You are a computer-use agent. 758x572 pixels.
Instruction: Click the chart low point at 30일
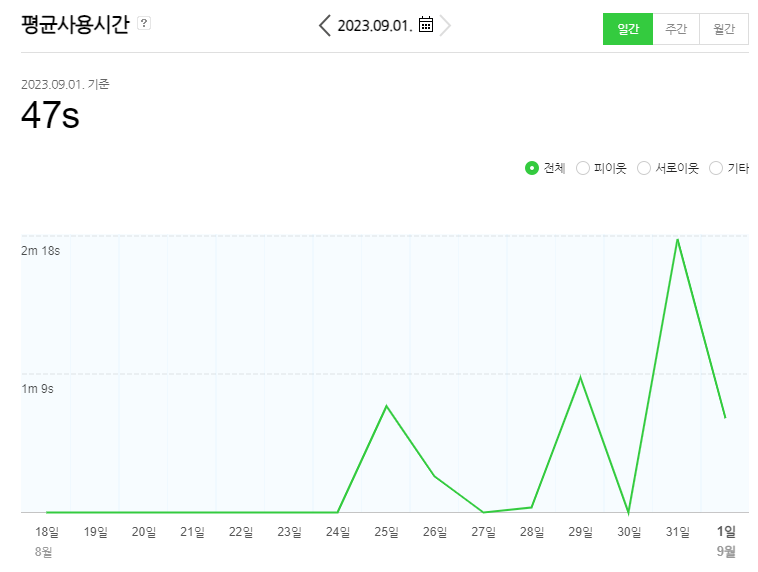click(628, 512)
